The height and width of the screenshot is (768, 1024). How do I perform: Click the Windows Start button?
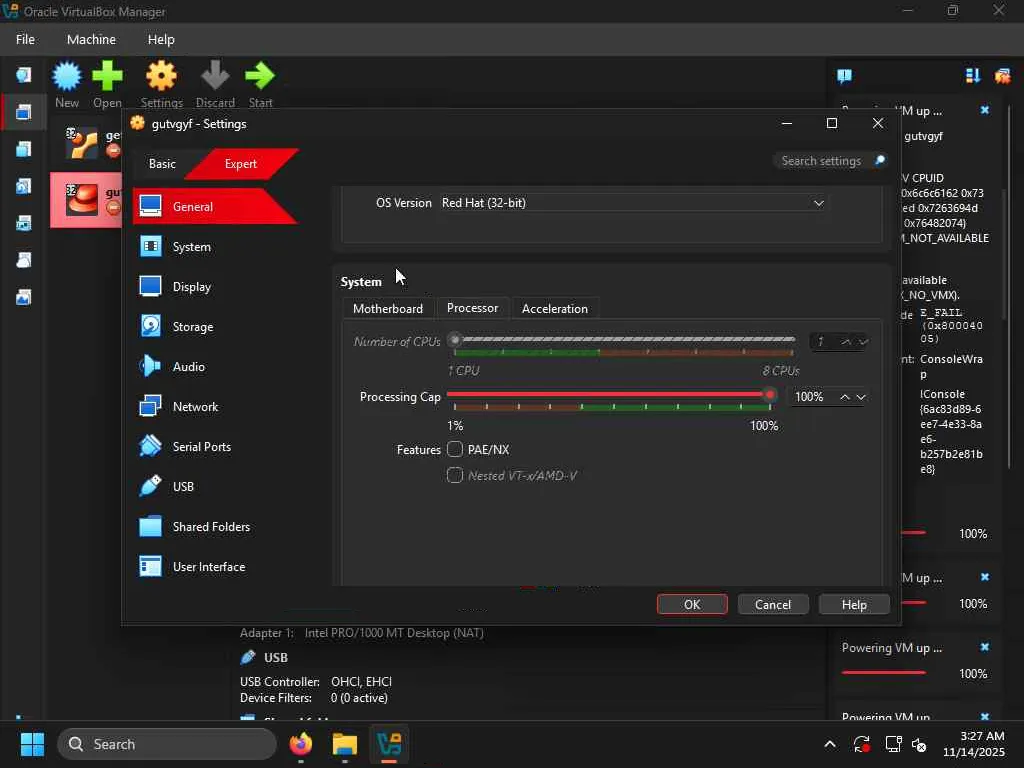click(32, 744)
